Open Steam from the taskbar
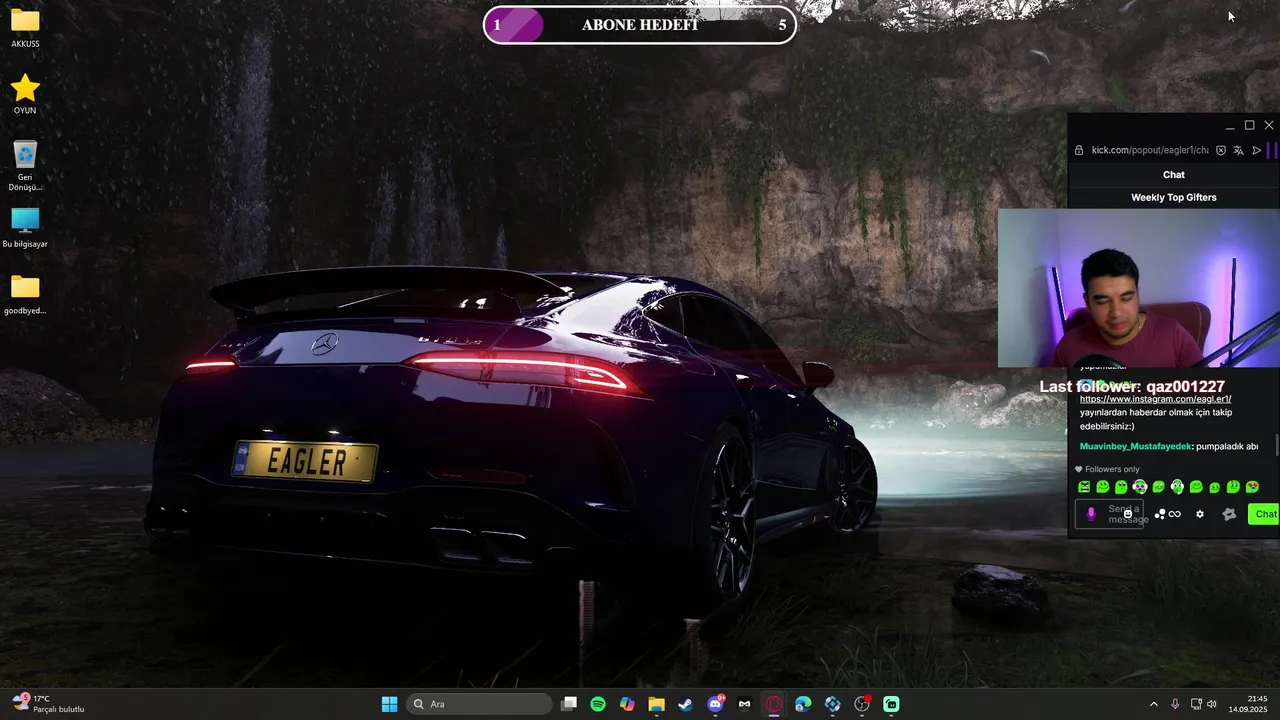Screen dimensions: 1280x720 click(685, 704)
